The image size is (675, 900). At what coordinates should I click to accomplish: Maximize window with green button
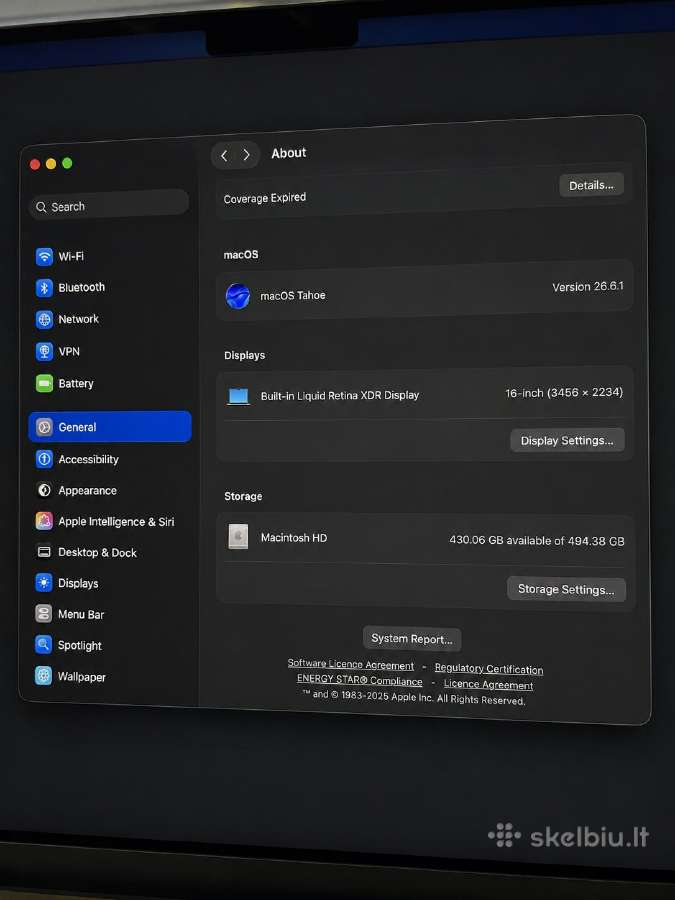pyautogui.click(x=67, y=164)
